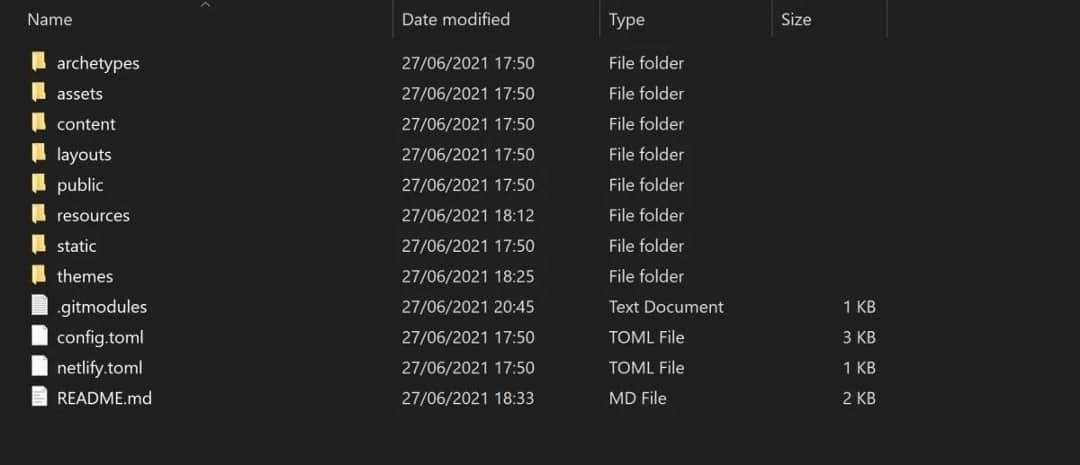The width and height of the screenshot is (1080, 465).
Task: Select the resources folder icon
Action: [x=39, y=215]
